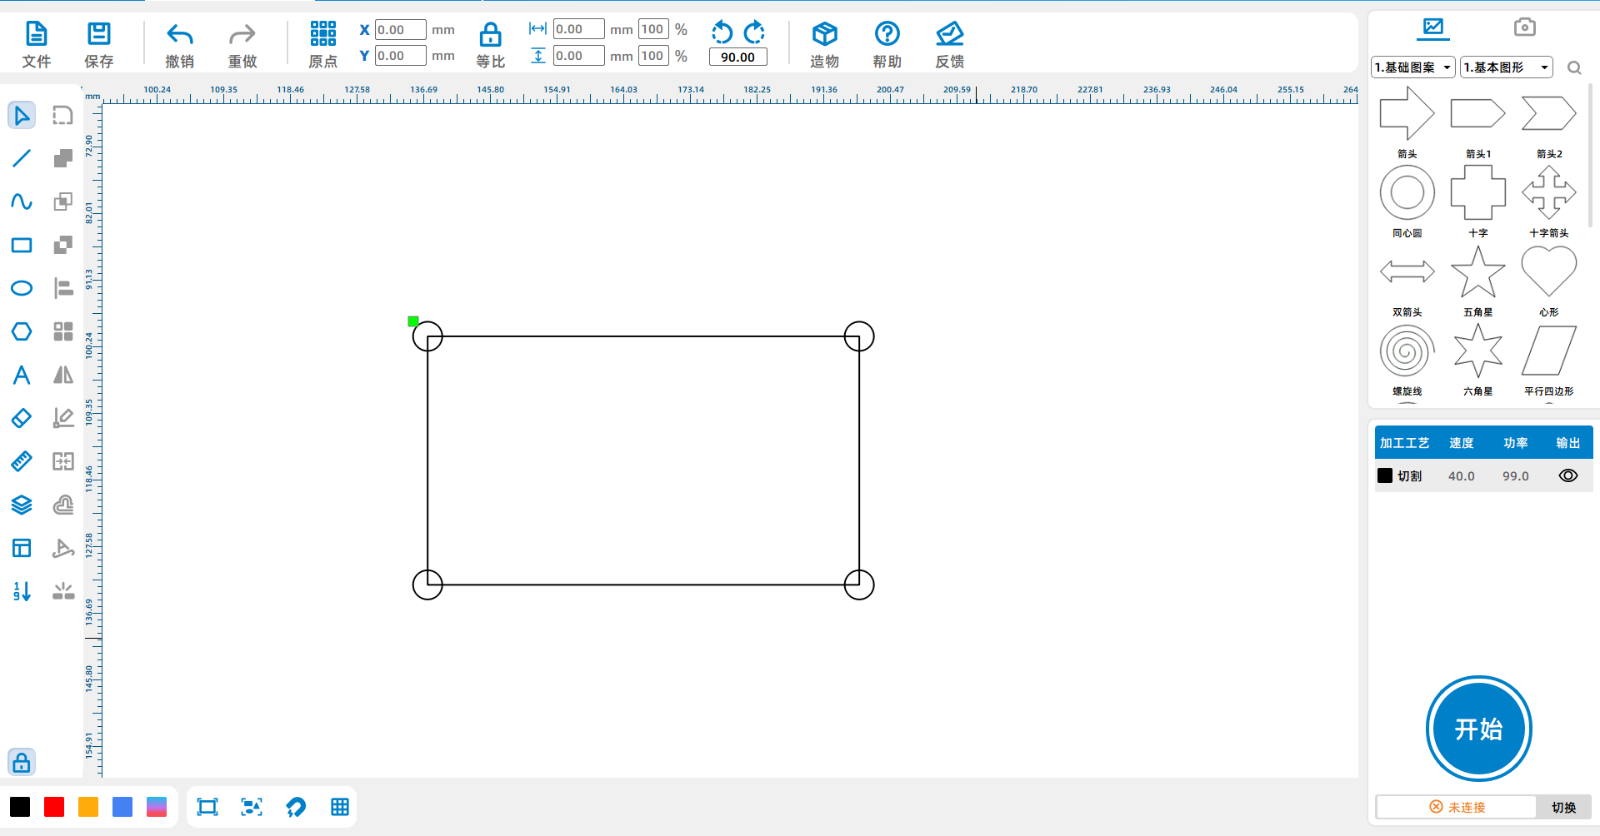Toggle the canvas lock at bottom left
The height and width of the screenshot is (836, 1600).
[21, 763]
